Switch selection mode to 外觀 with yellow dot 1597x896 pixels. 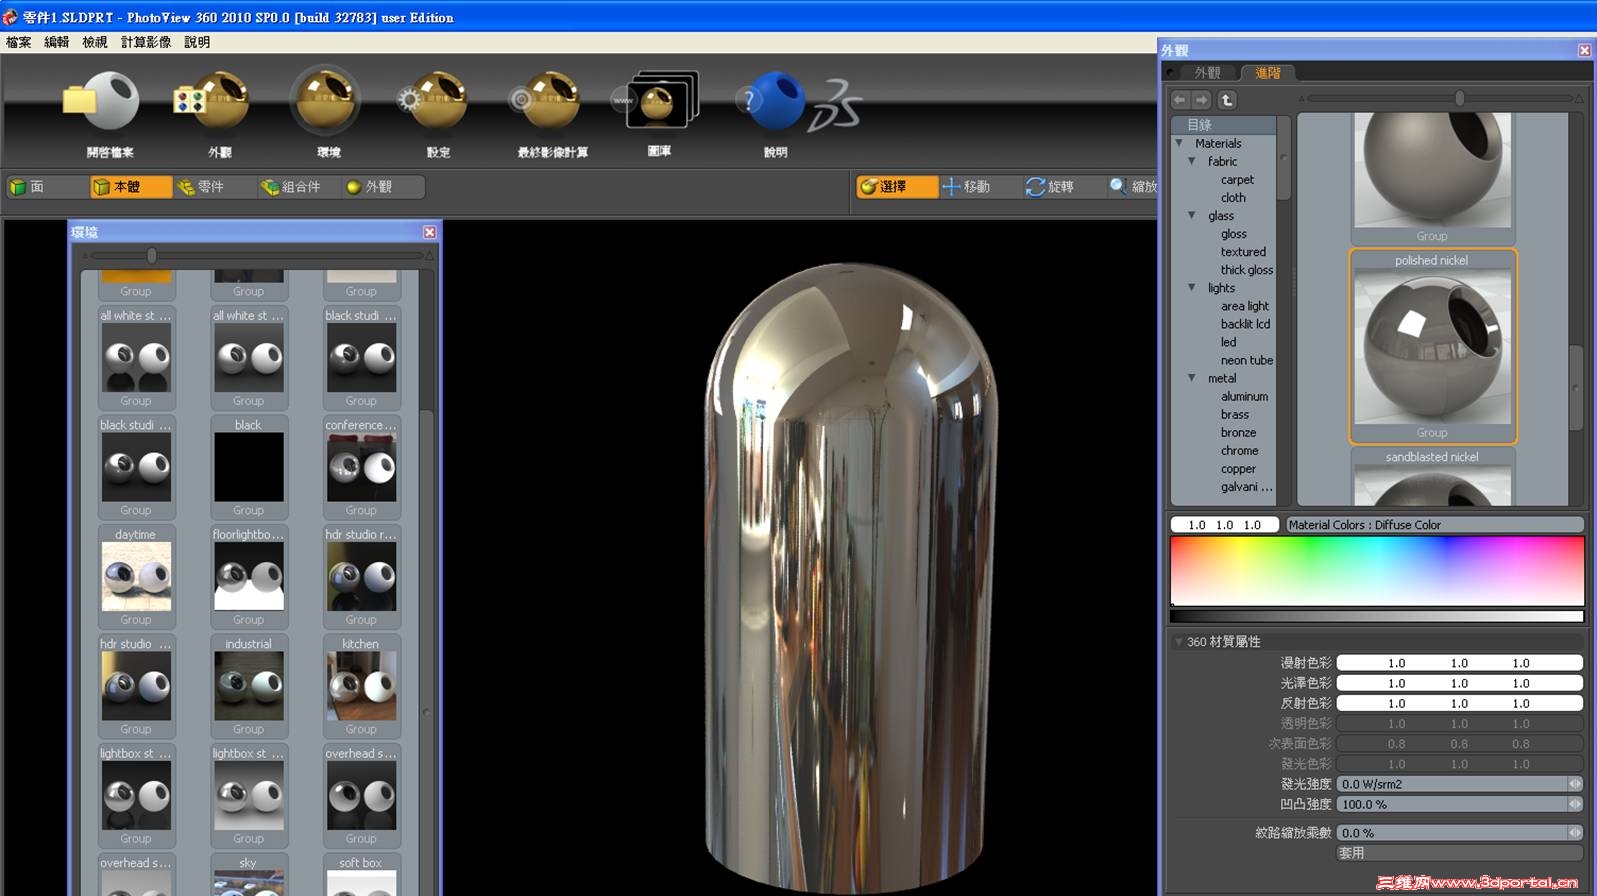pos(382,187)
